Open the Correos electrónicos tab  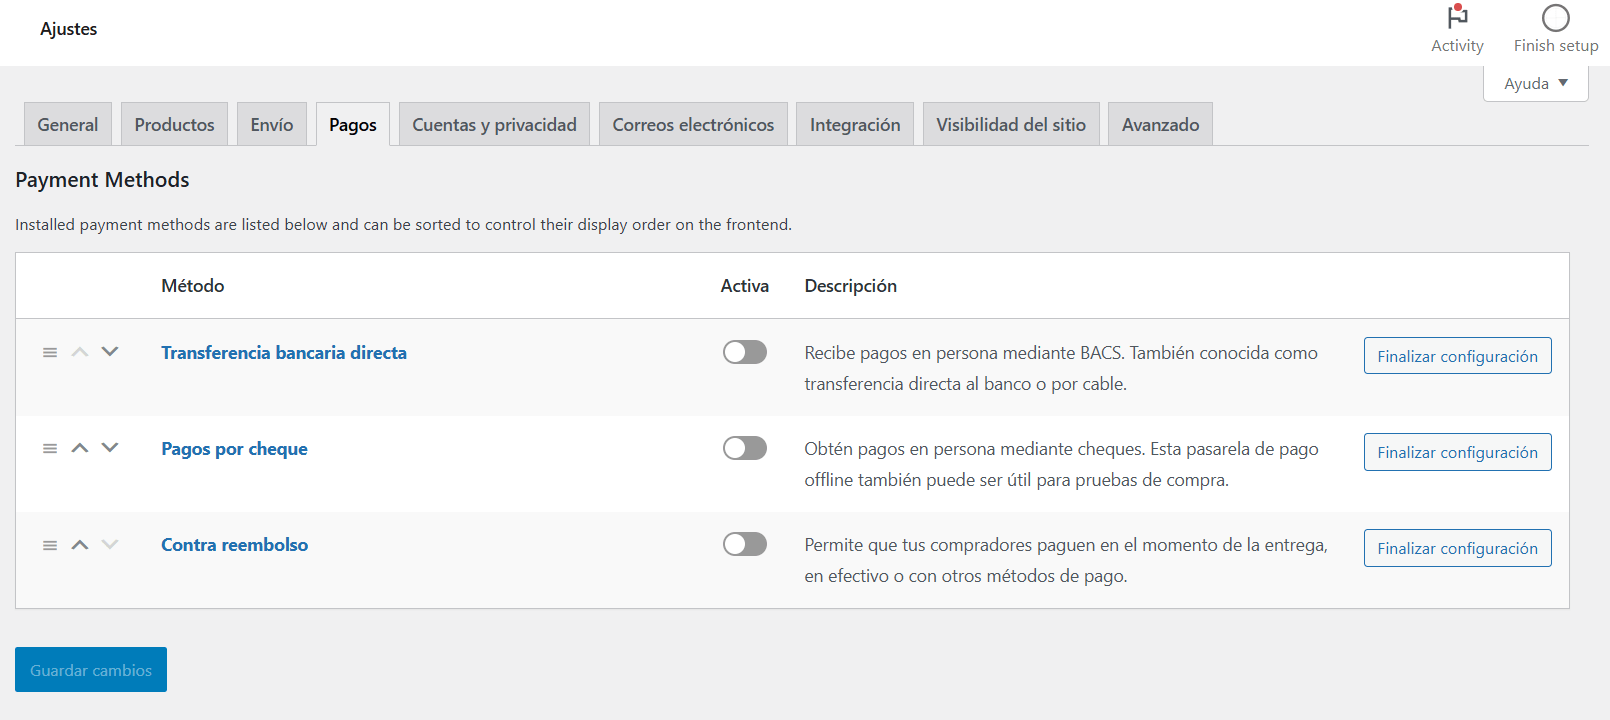click(693, 124)
